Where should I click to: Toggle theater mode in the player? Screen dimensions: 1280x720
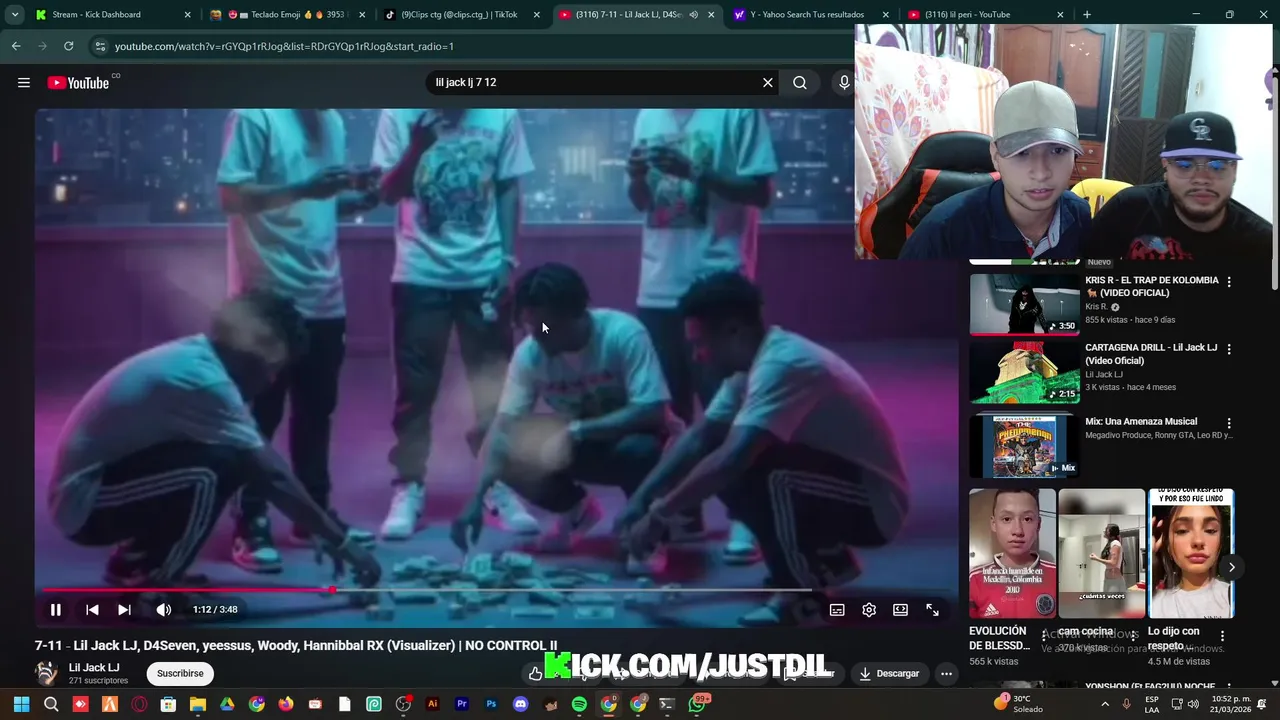(900, 609)
